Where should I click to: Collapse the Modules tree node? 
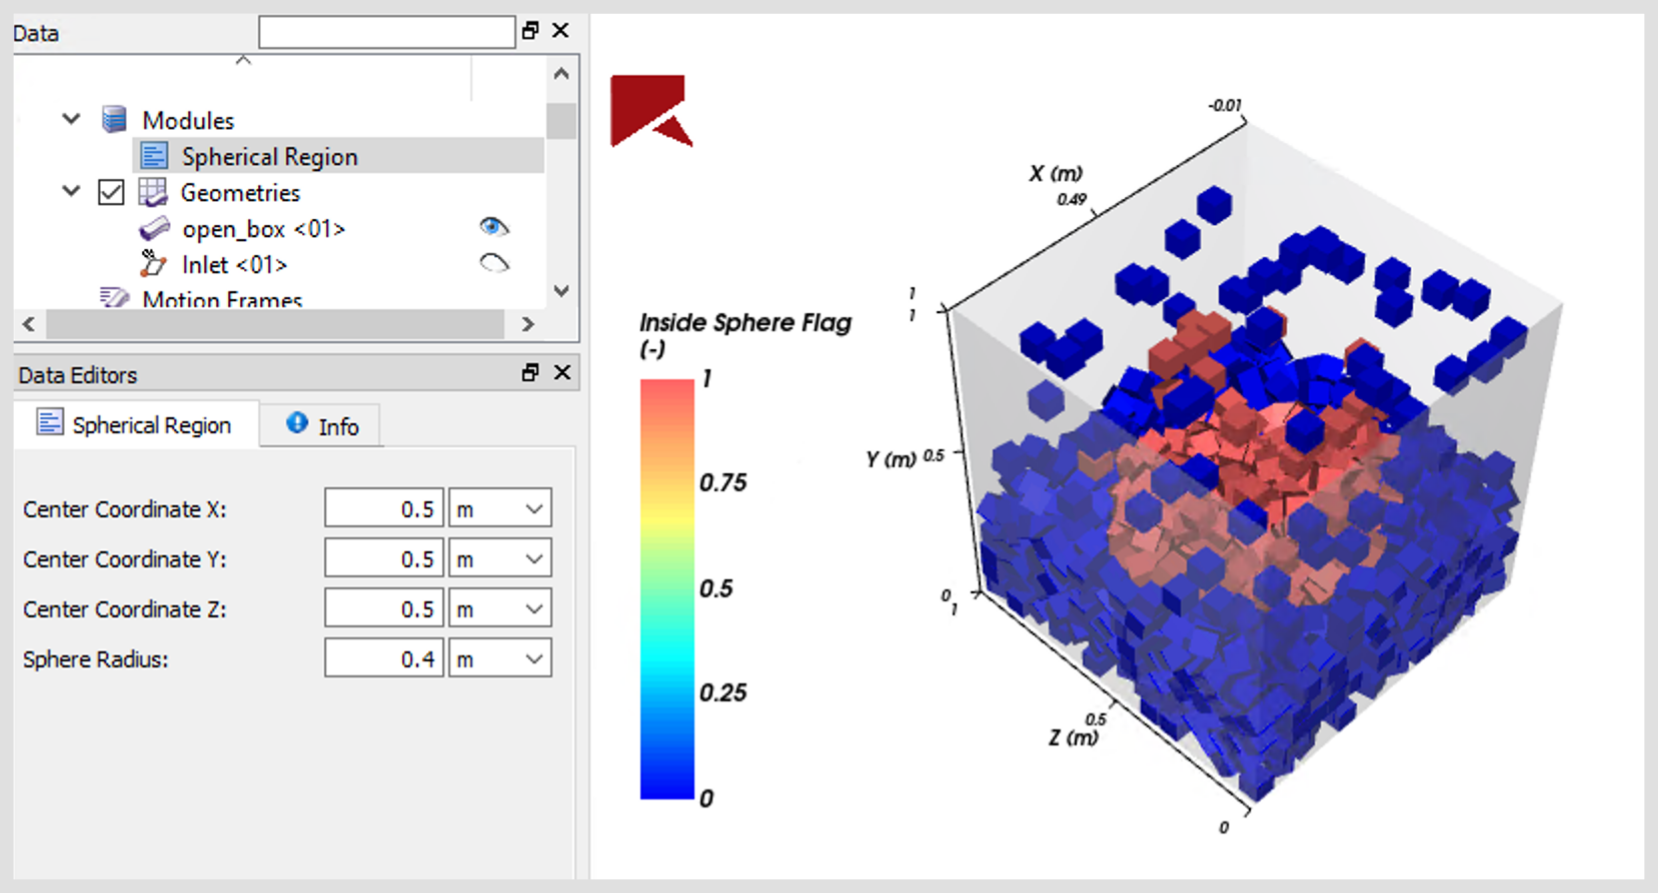71,119
